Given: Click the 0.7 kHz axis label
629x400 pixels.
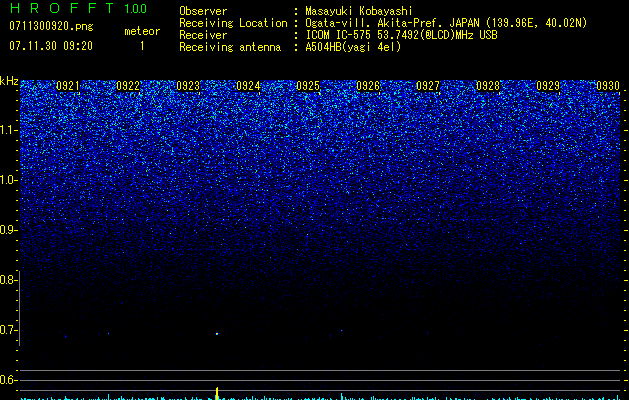Looking at the screenshot, I should tap(8, 330).
